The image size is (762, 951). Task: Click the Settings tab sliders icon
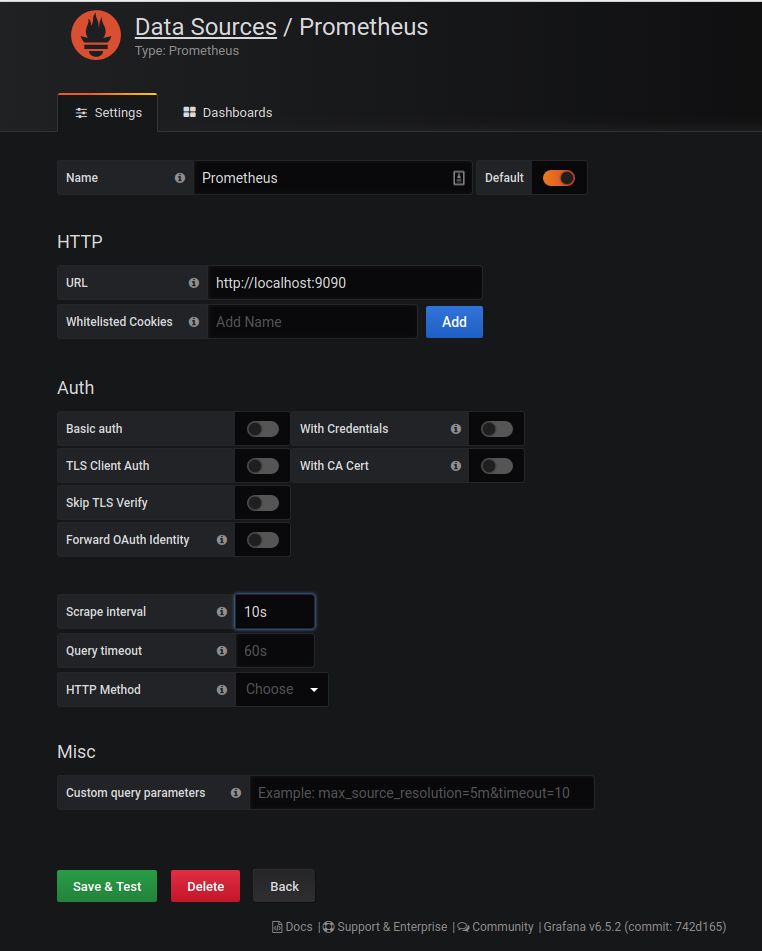81,113
